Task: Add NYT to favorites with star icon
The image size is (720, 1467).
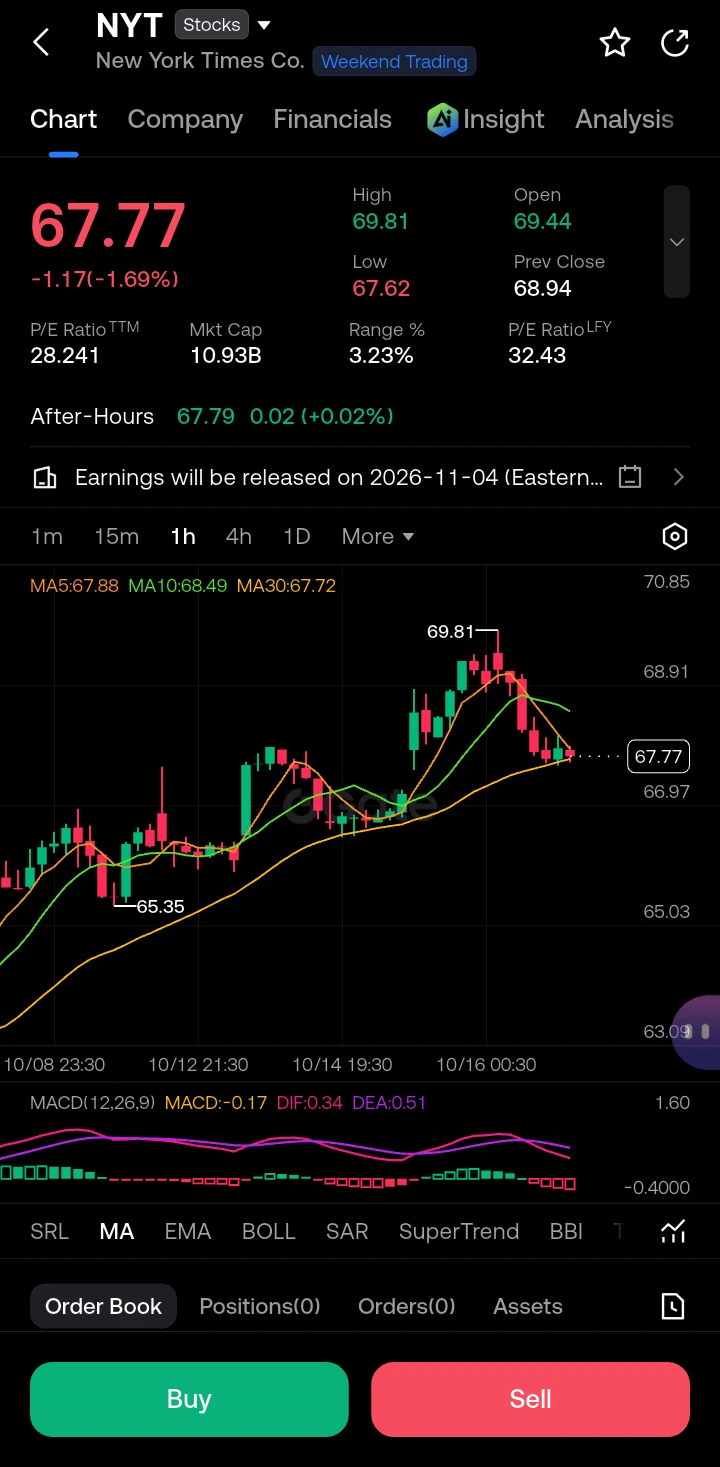Action: (x=614, y=42)
